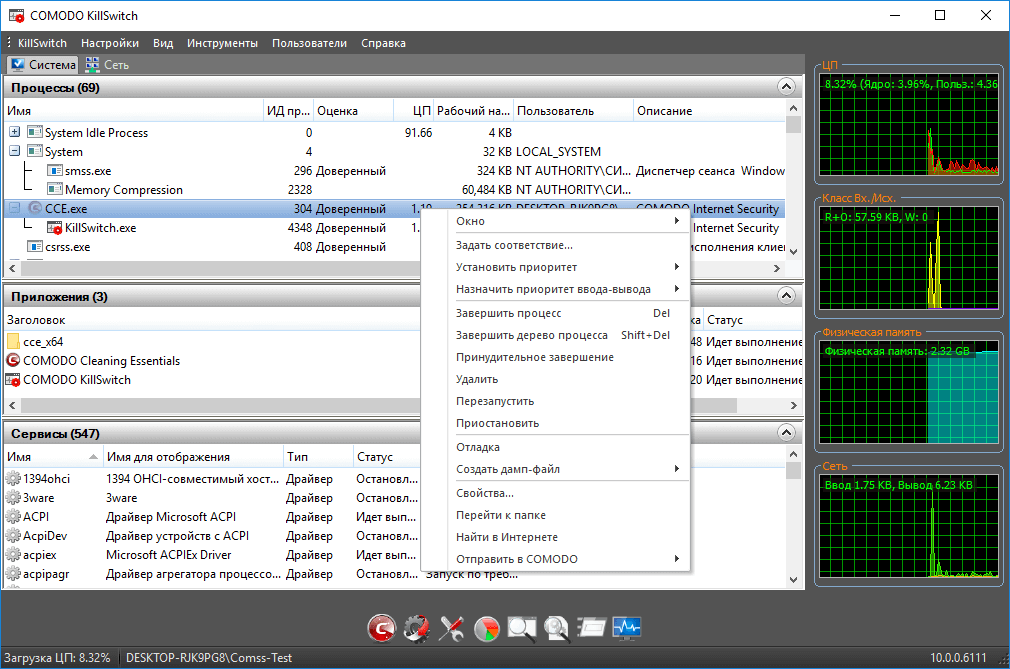Click the window with magnifier icon
This screenshot has width=1010, height=669.
[x=521, y=628]
